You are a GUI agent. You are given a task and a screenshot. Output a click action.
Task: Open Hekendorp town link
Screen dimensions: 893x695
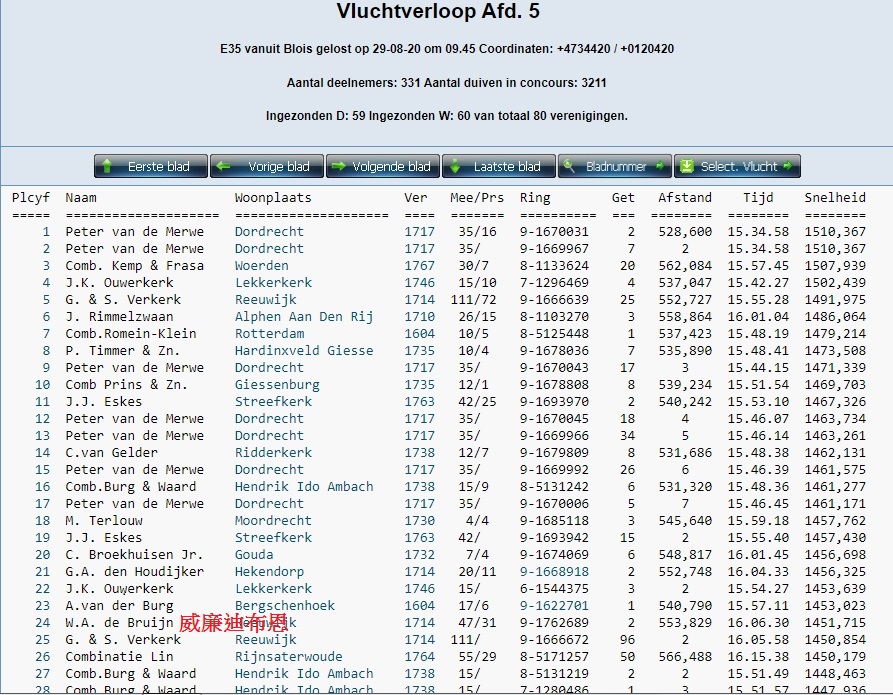(x=269, y=572)
